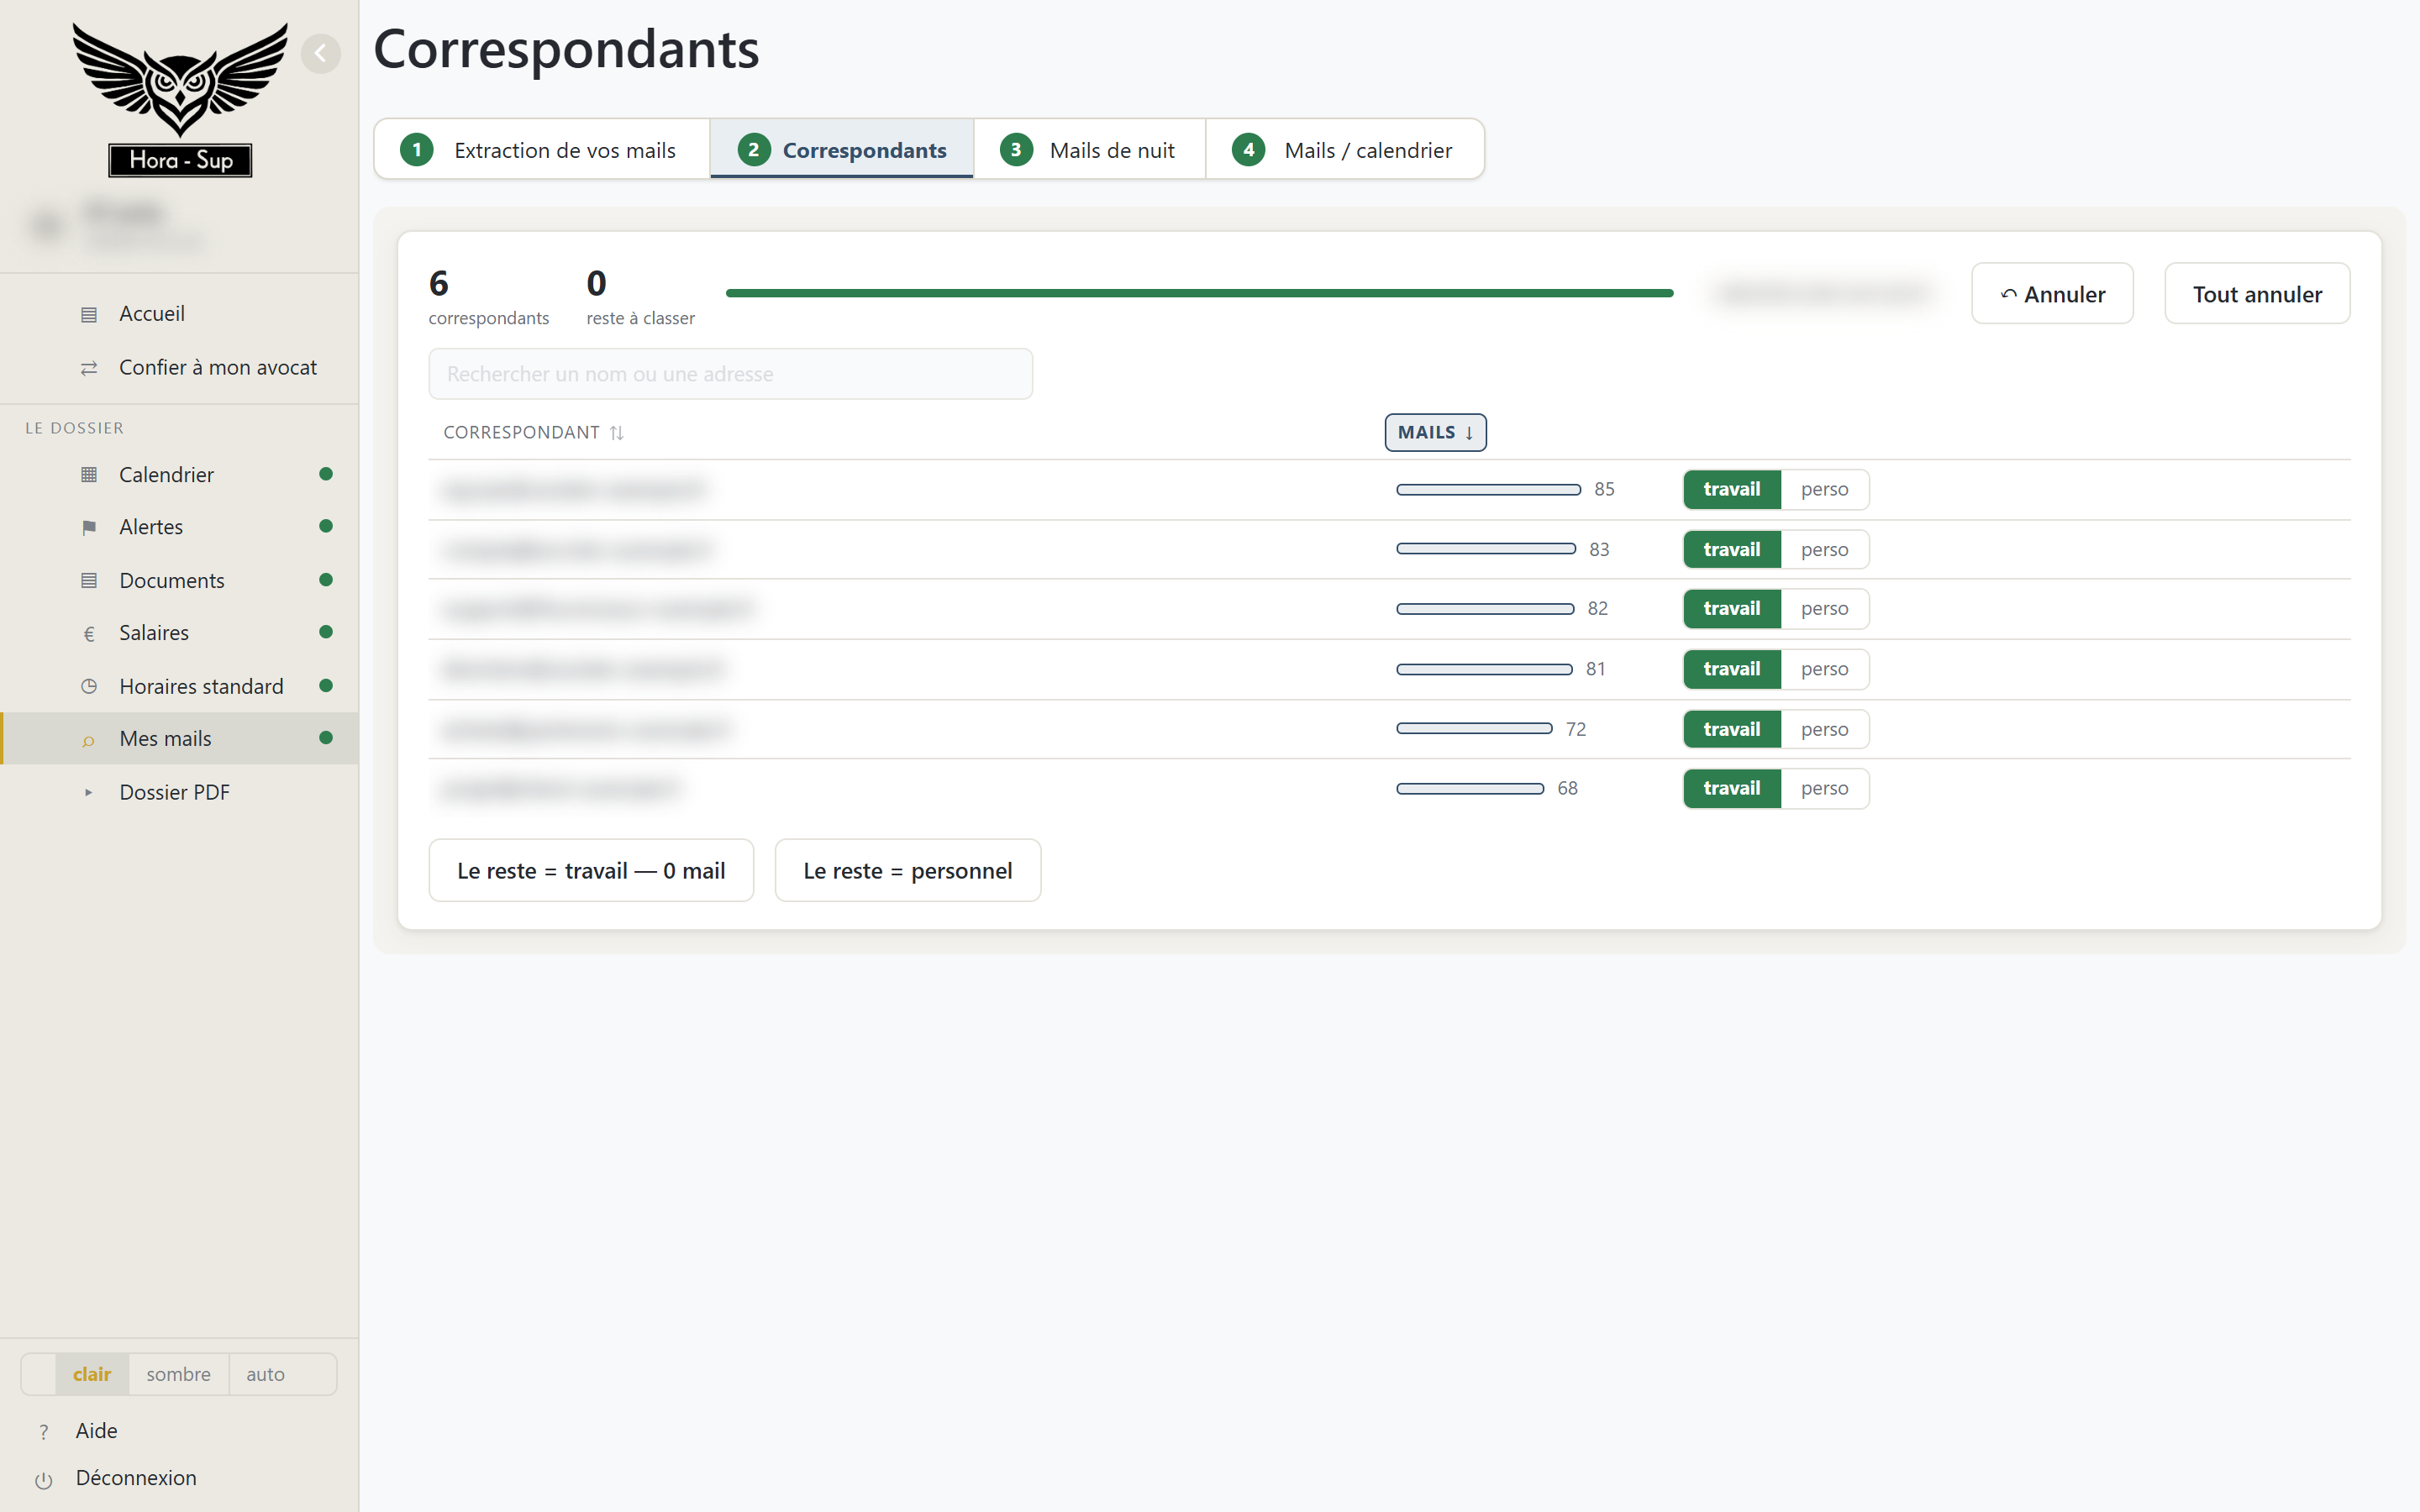The image size is (2420, 1512).
Task: Open the Mails / calendrier tab
Action: point(1344,150)
